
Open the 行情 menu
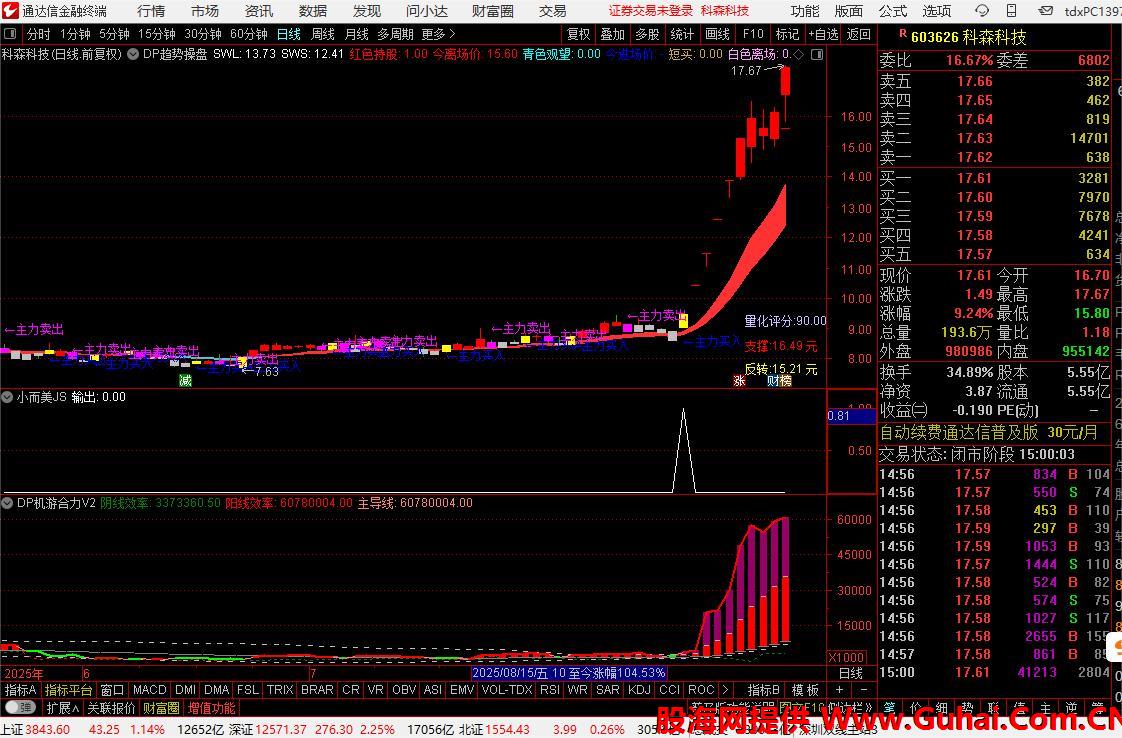[x=150, y=11]
